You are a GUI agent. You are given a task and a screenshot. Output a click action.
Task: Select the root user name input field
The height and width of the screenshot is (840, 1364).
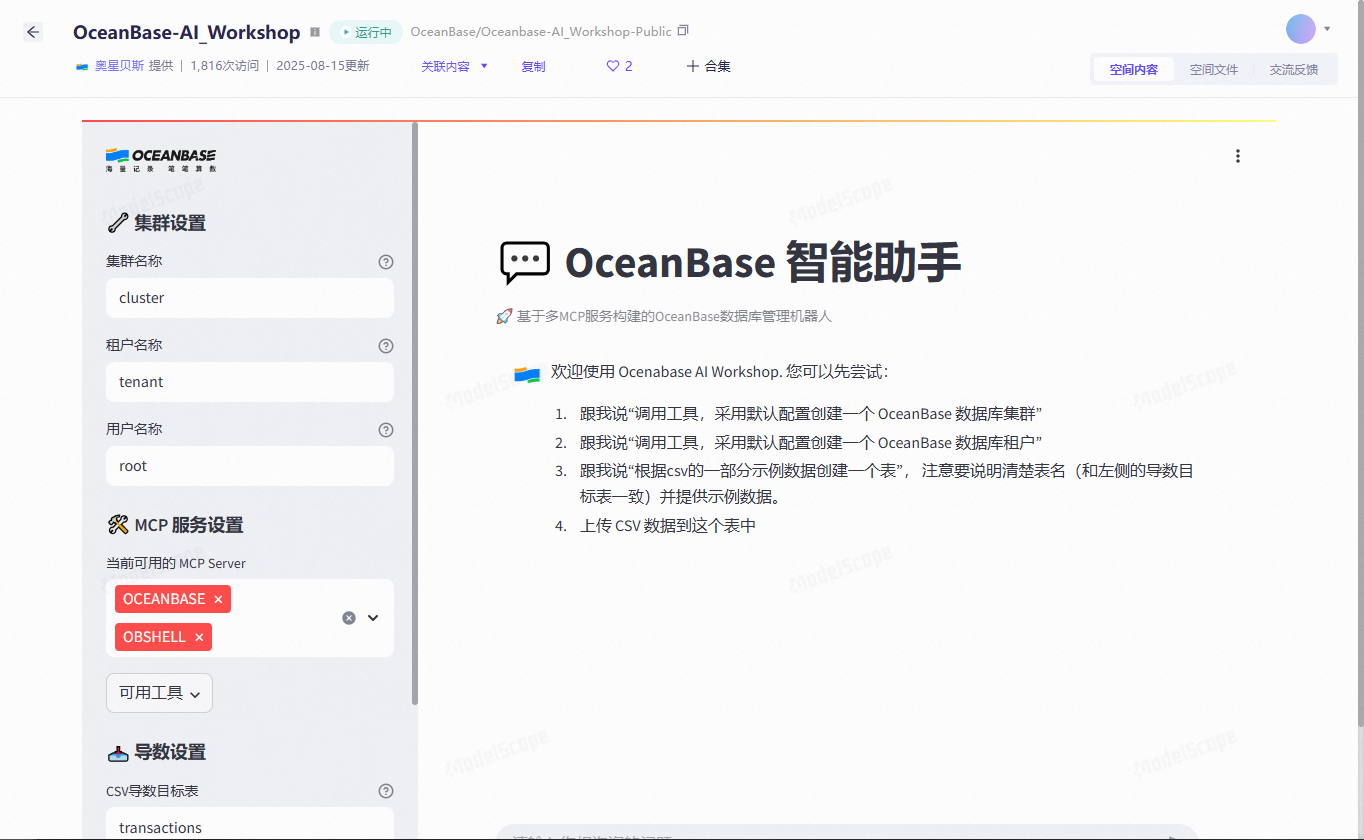click(249, 465)
